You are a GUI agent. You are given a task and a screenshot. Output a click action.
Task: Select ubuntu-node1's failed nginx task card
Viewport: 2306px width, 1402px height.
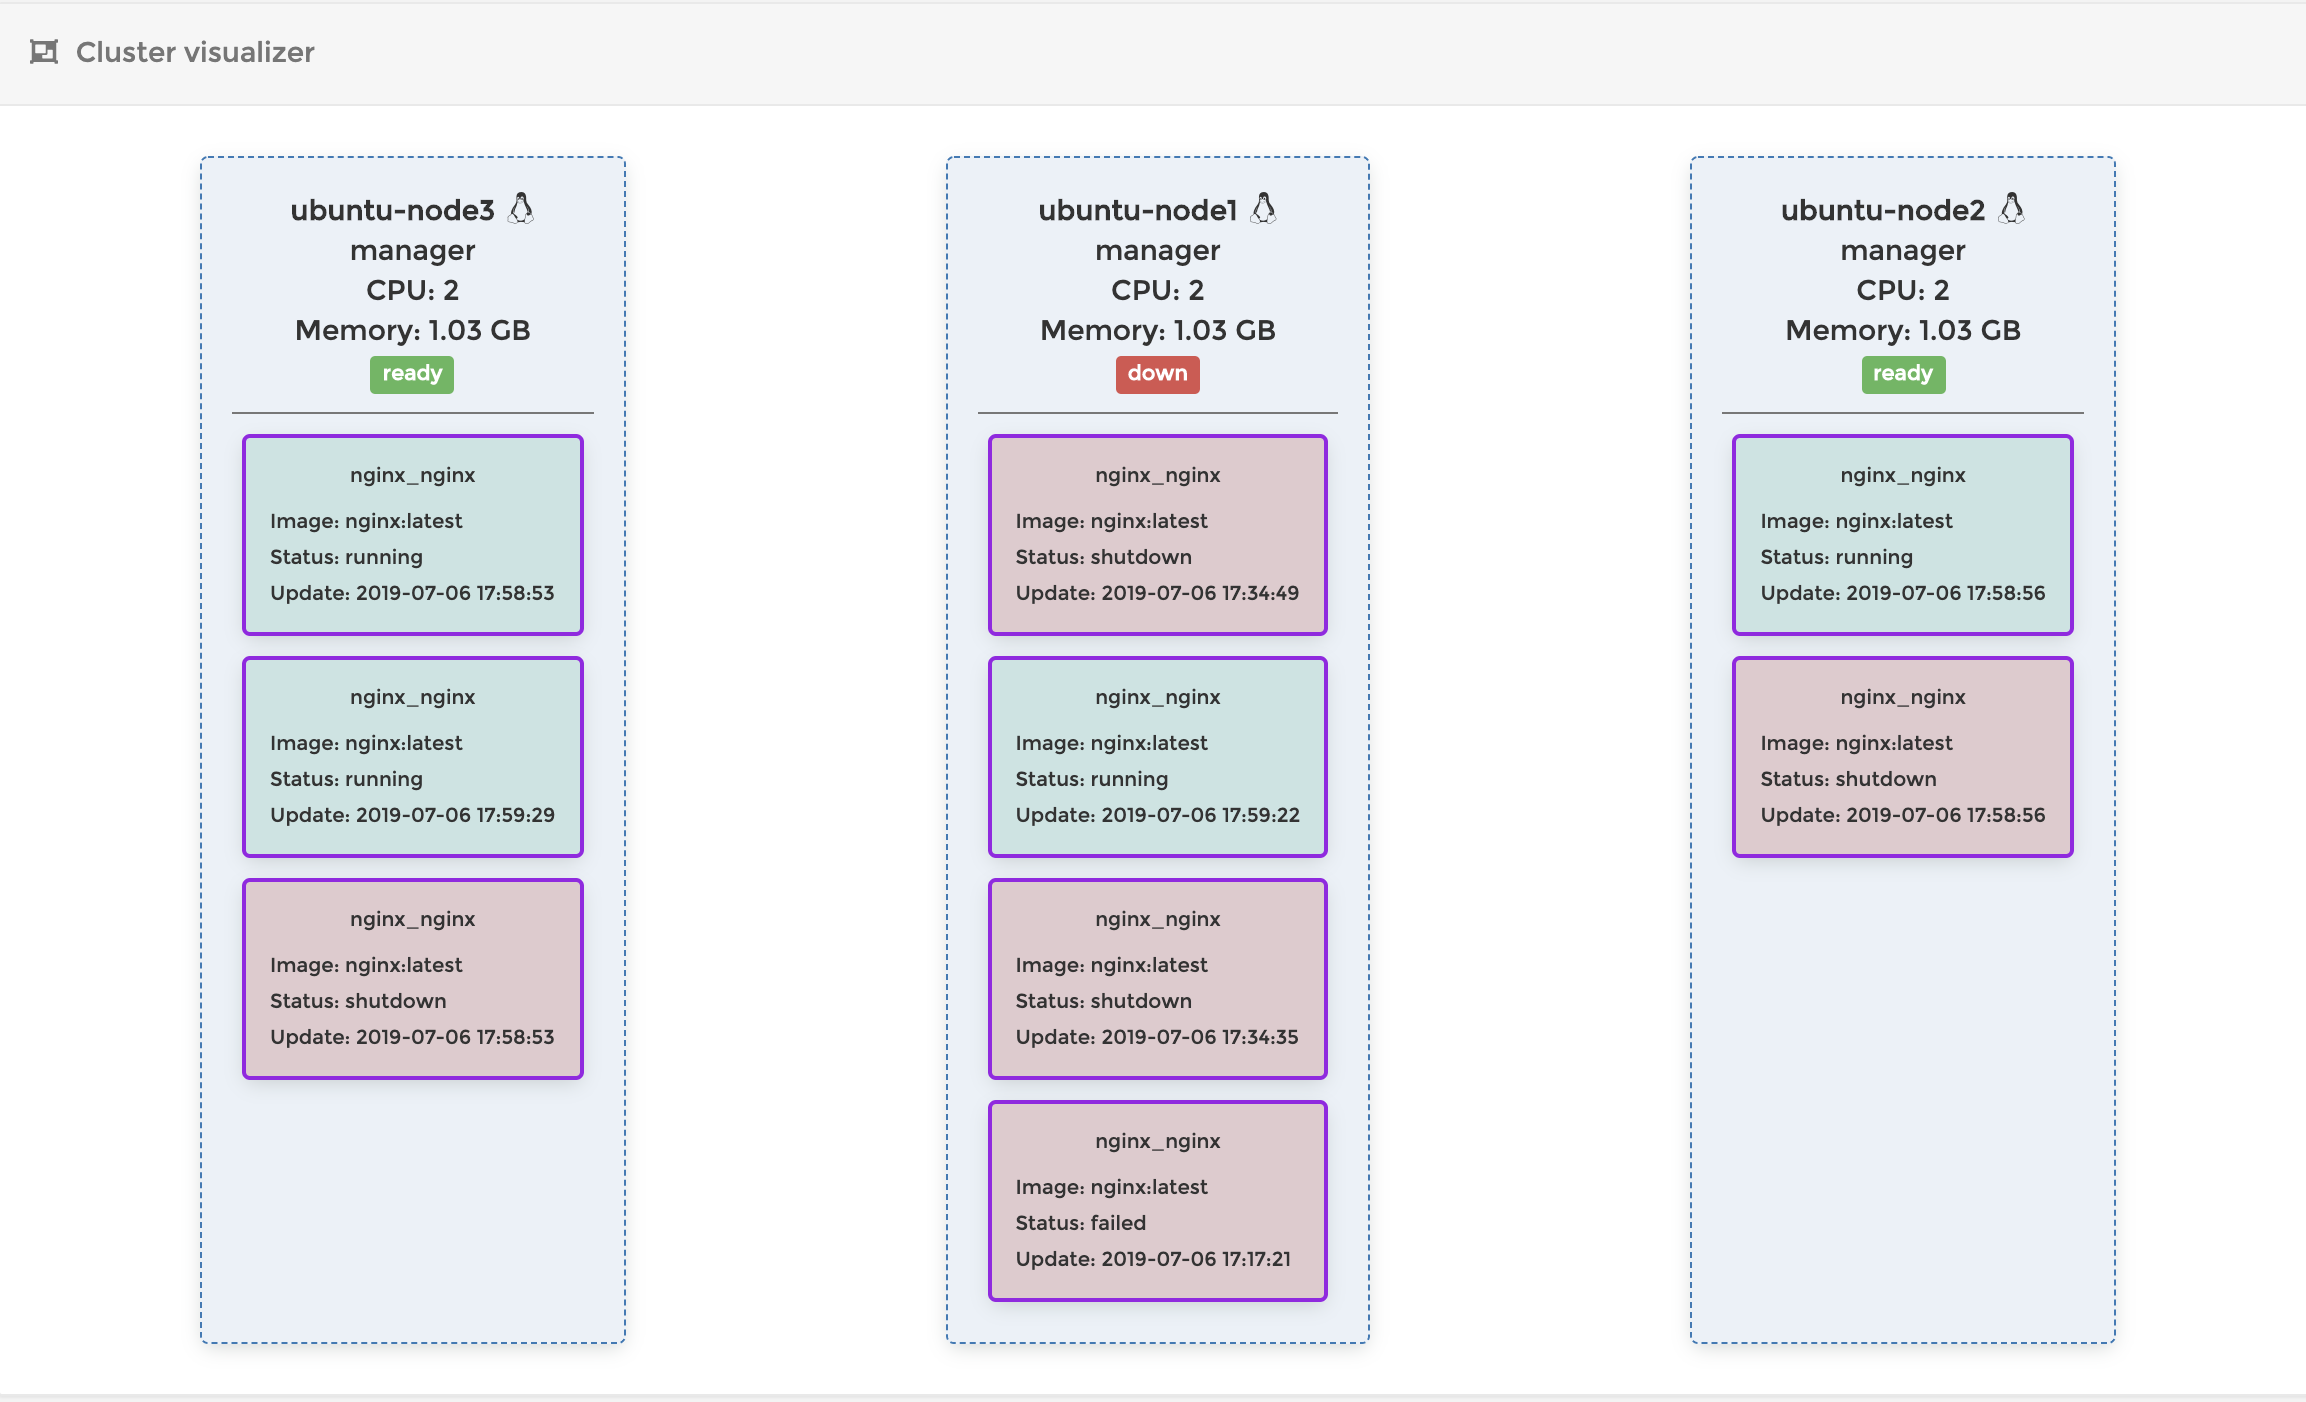coord(1157,1200)
